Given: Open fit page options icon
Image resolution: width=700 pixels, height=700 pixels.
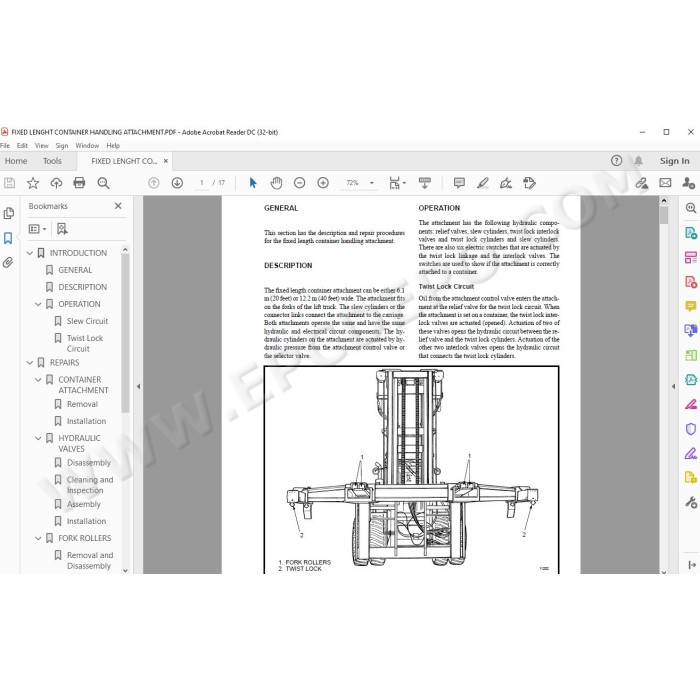Looking at the screenshot, I should [397, 183].
